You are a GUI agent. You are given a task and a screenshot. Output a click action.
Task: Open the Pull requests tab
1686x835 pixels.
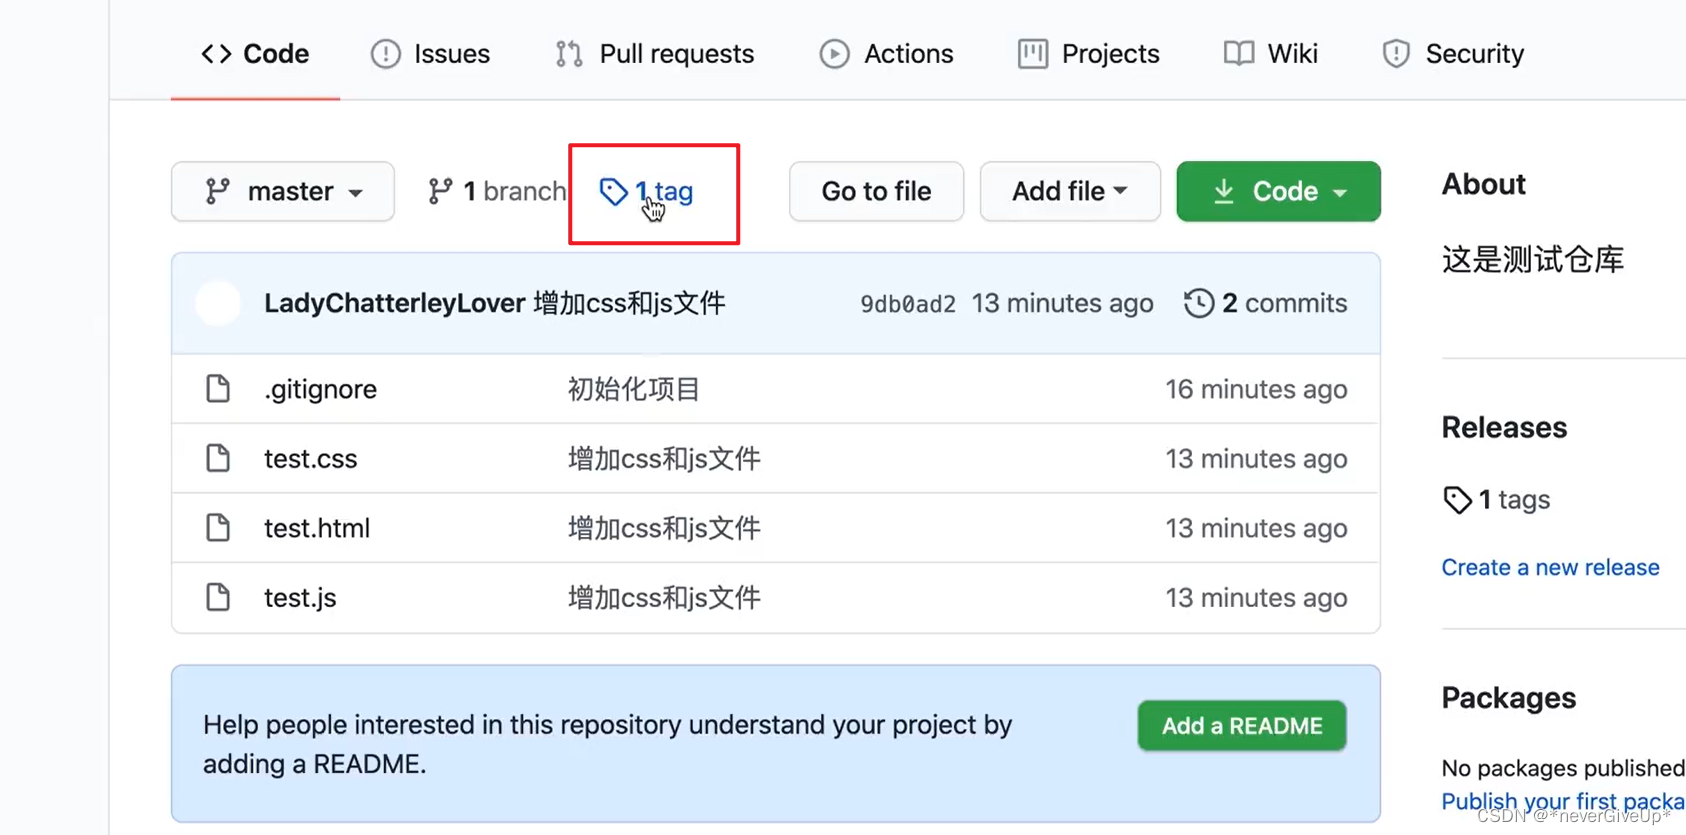click(655, 53)
